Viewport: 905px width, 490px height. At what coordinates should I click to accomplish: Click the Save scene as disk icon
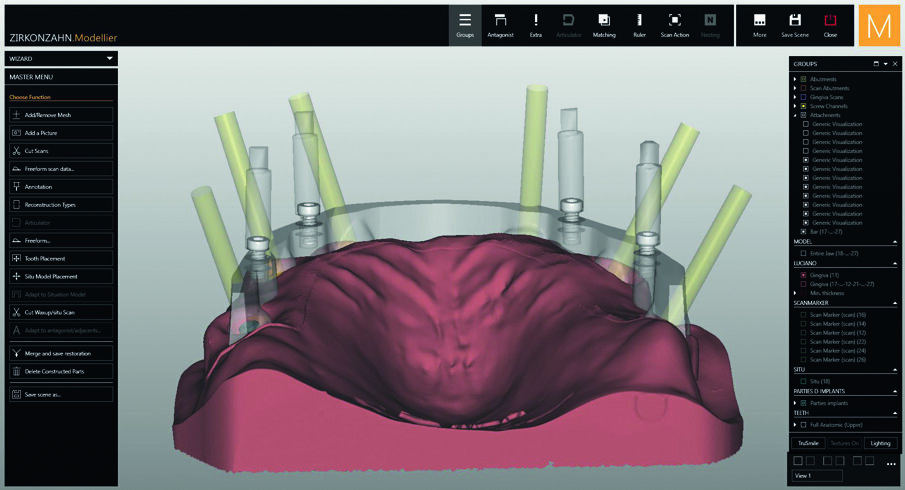tap(16, 394)
